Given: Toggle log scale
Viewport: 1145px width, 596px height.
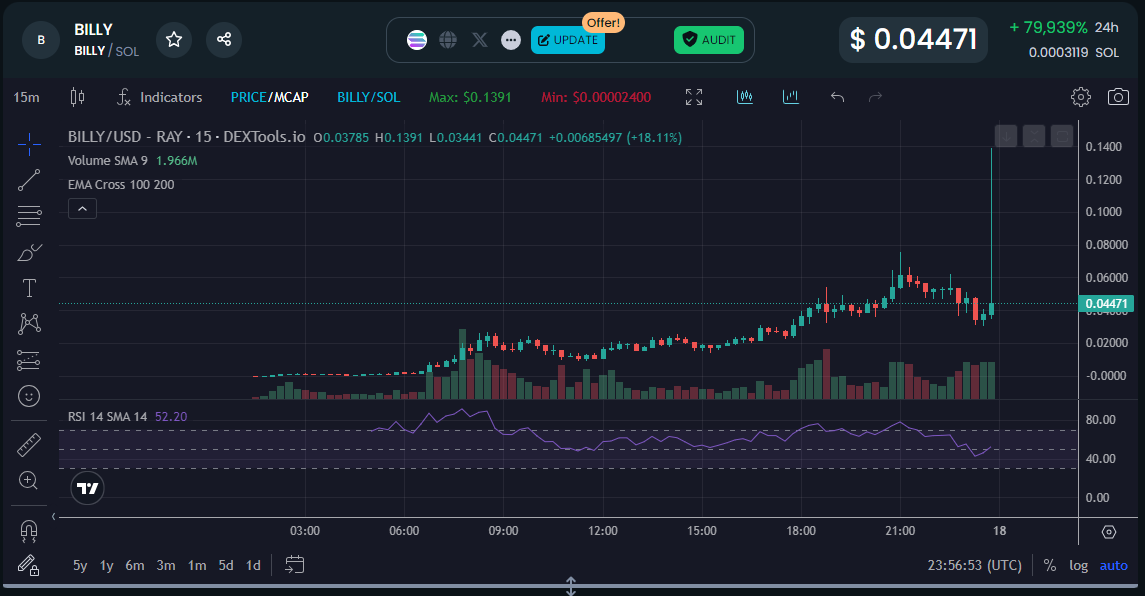Looking at the screenshot, I should [x=1079, y=565].
